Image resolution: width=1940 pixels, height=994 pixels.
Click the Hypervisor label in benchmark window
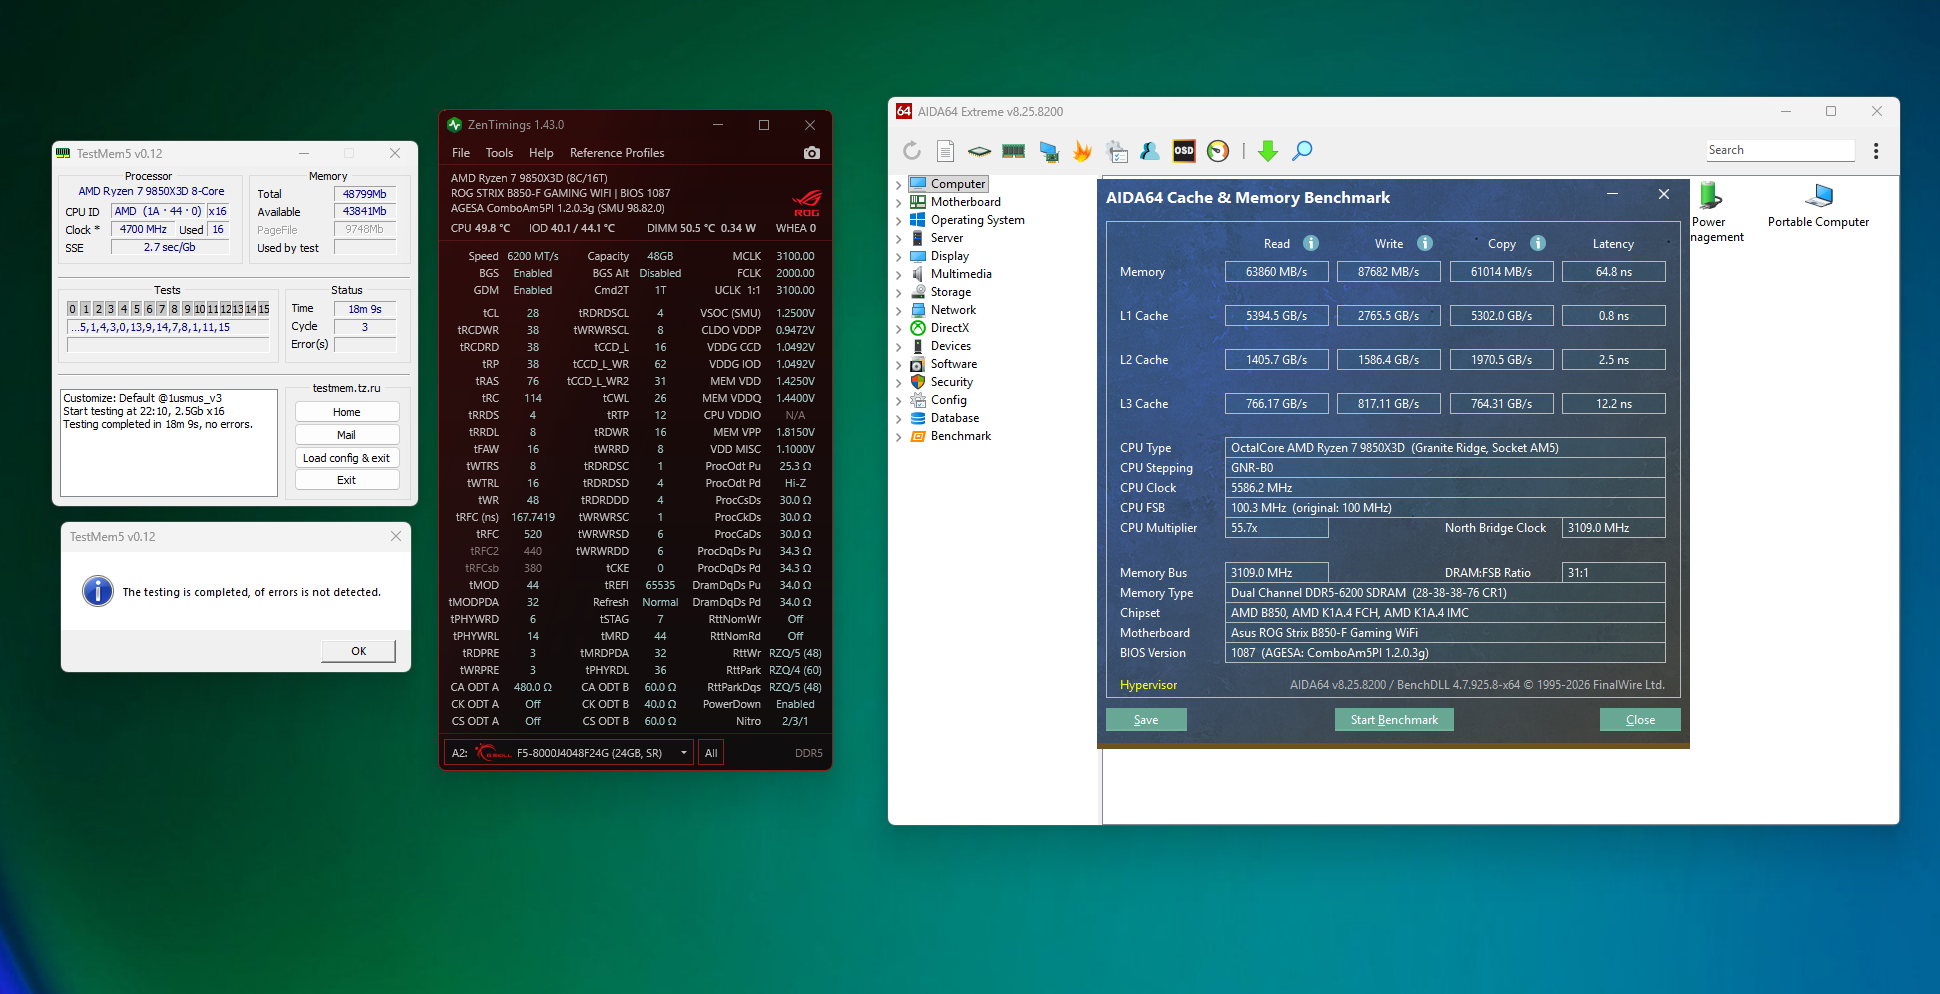(1148, 685)
